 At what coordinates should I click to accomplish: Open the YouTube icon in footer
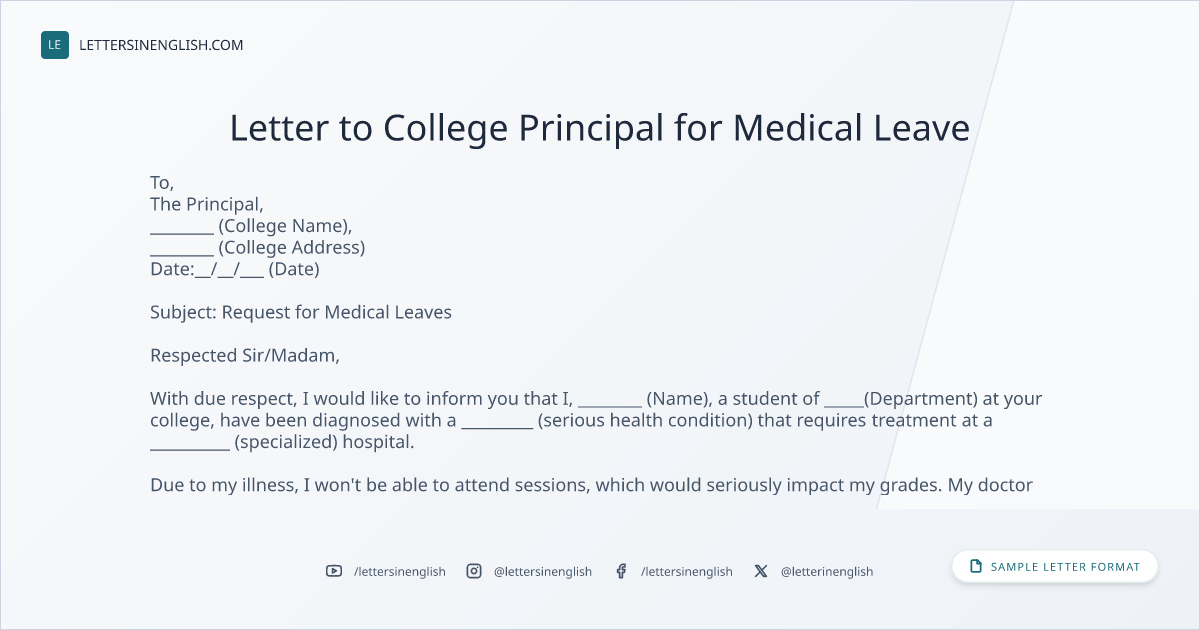334,571
